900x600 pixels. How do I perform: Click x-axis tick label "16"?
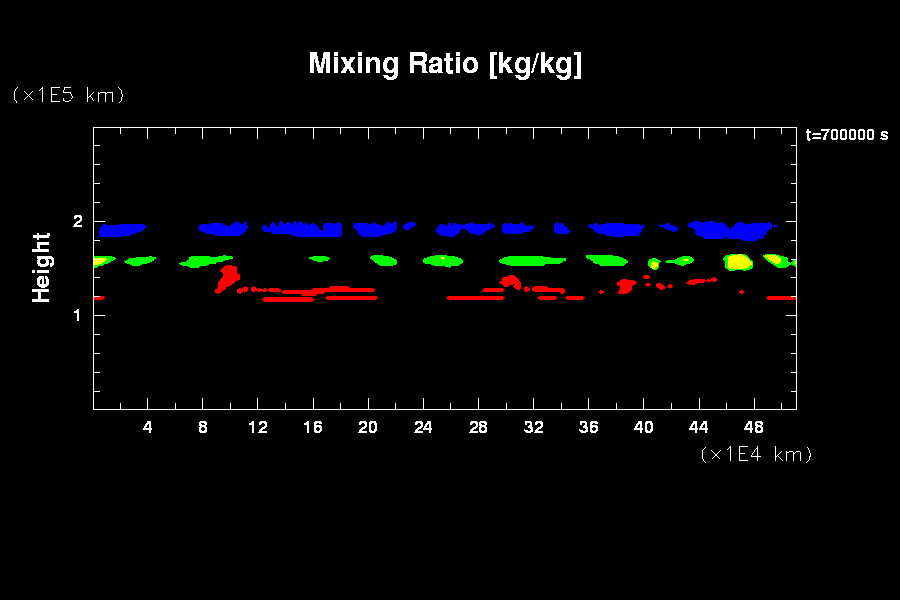coord(313,428)
